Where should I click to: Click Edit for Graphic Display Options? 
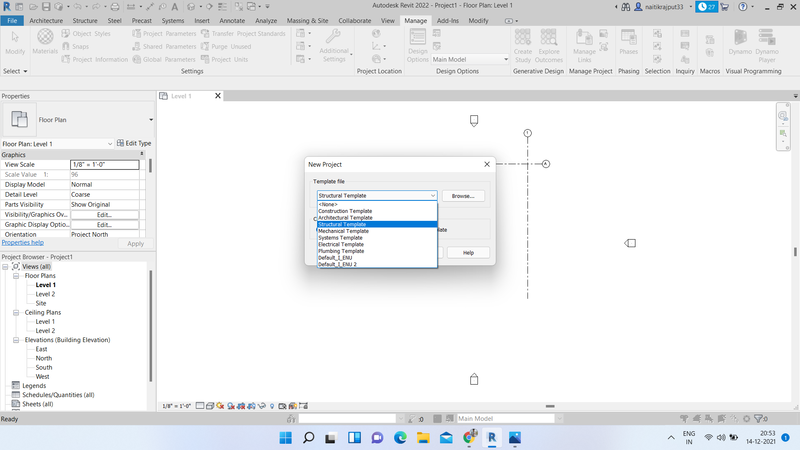click(105, 224)
